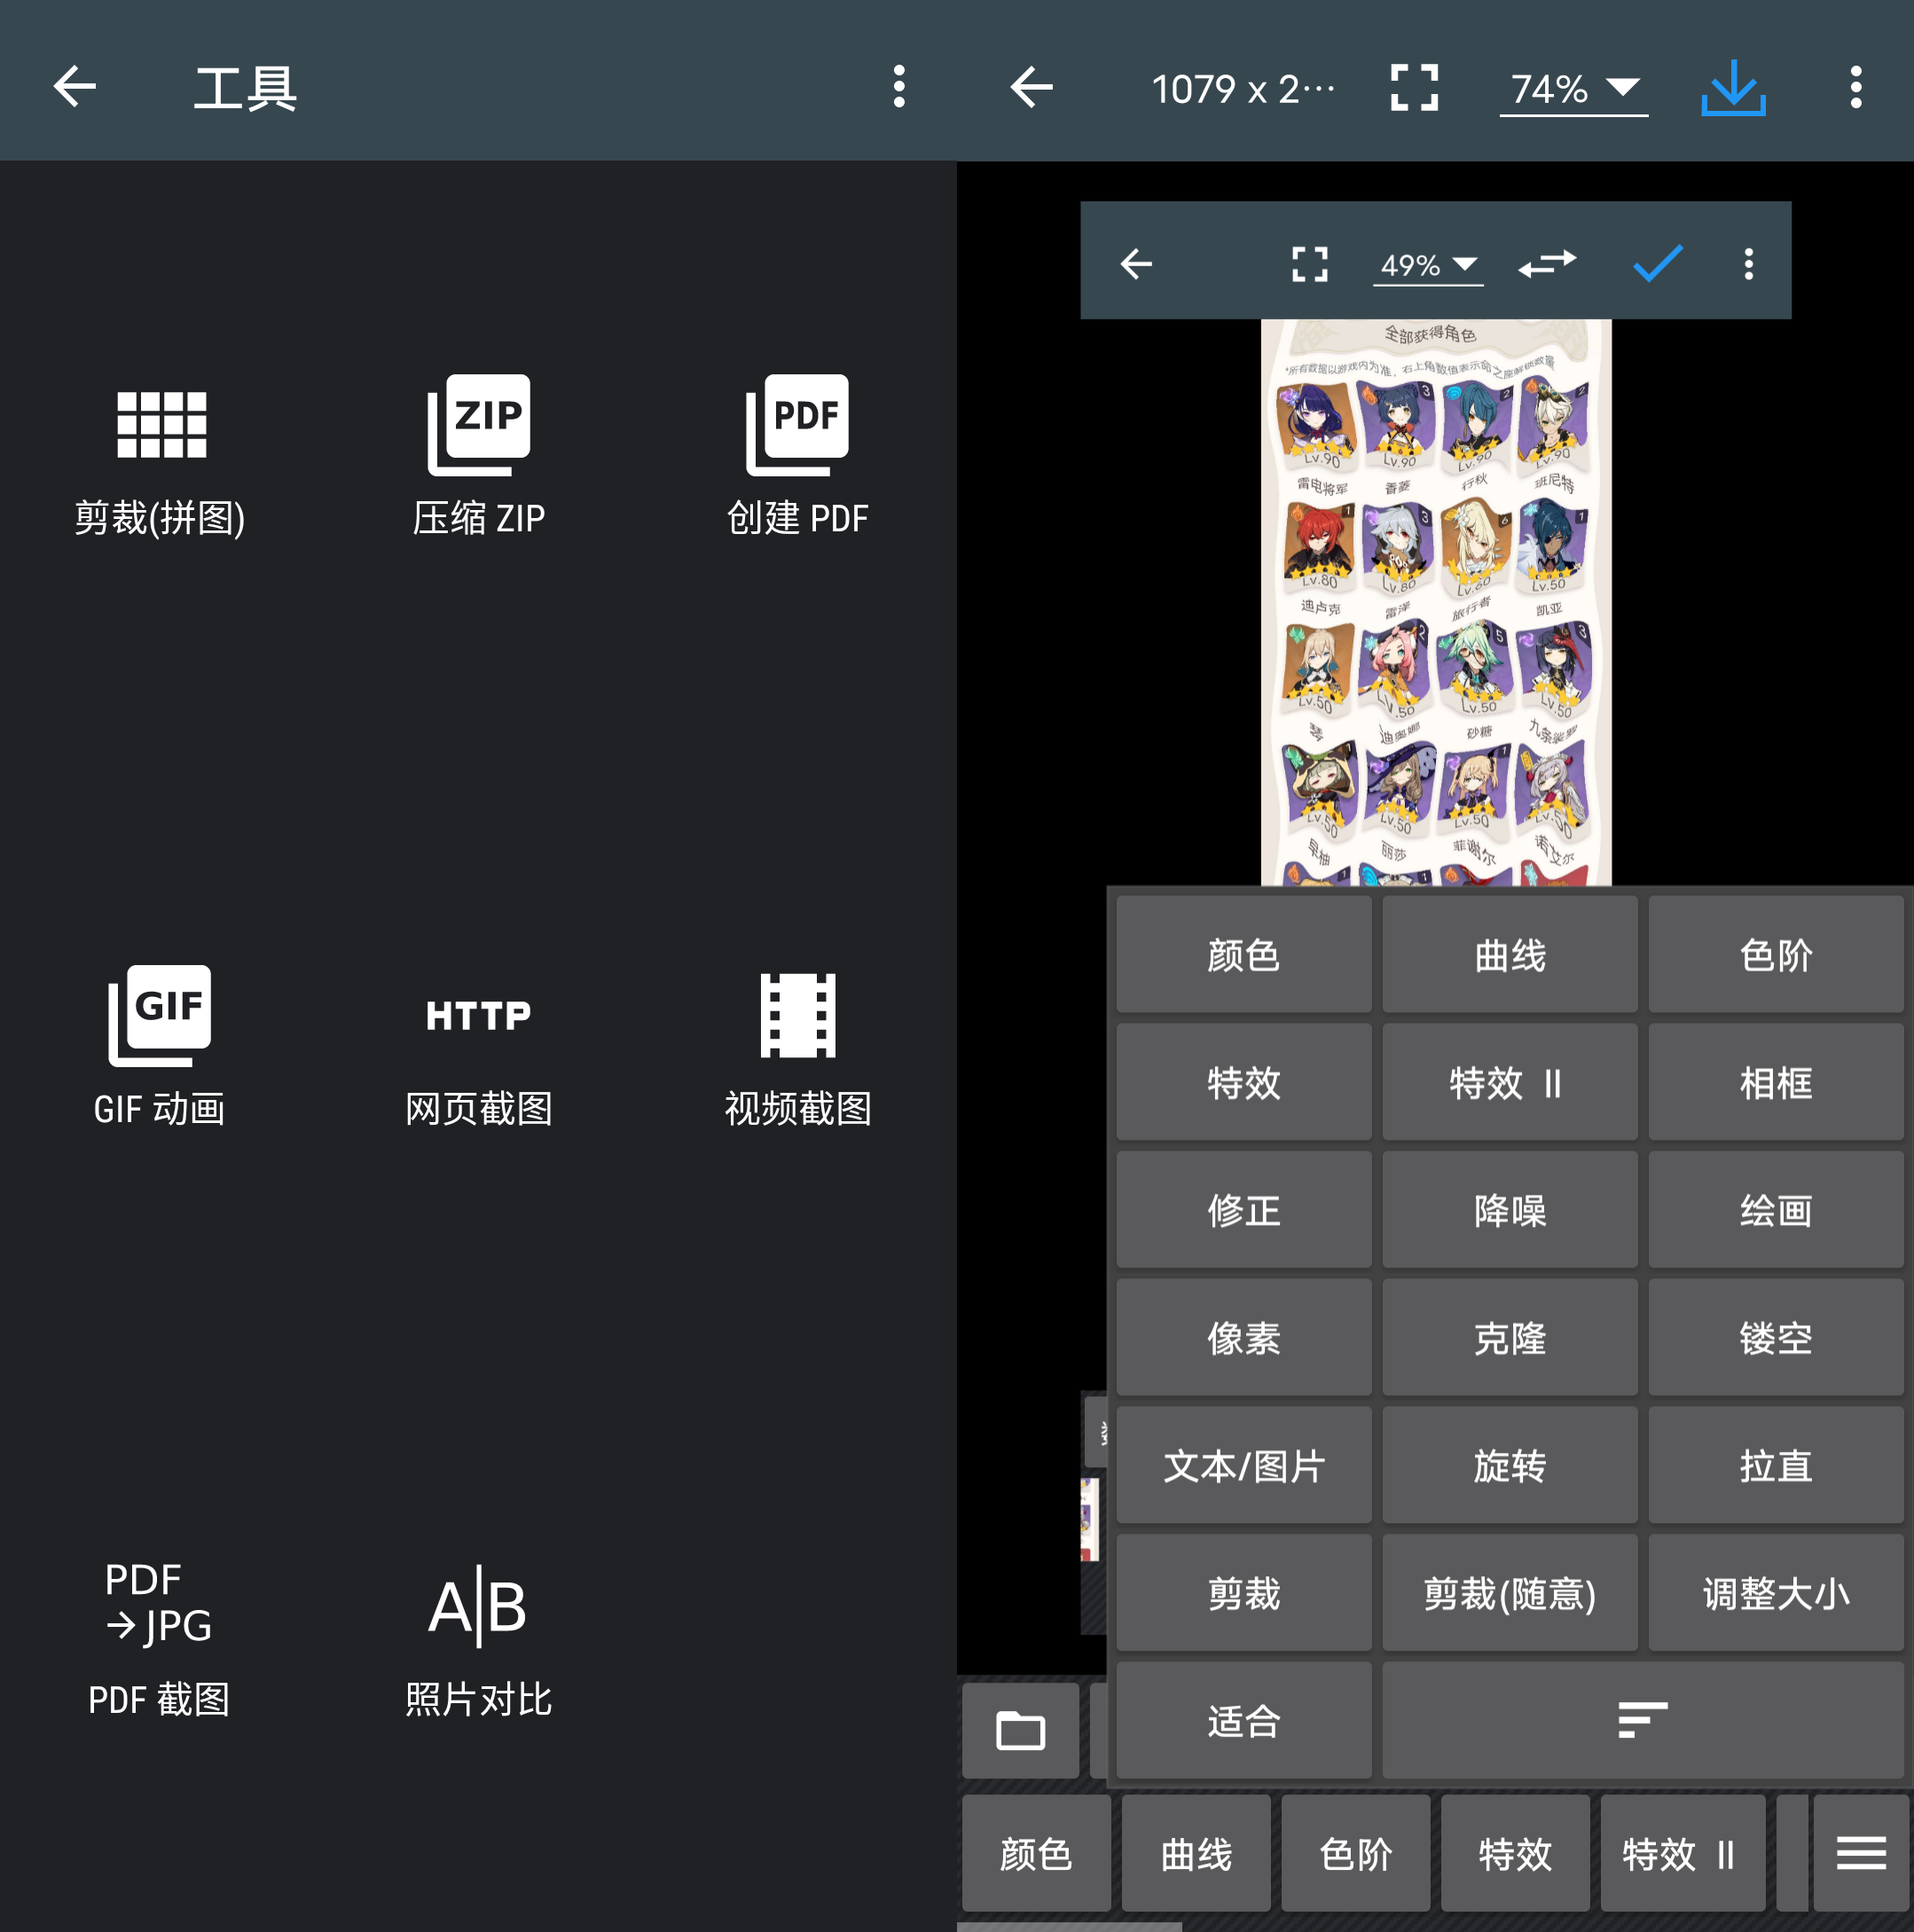The height and width of the screenshot is (1932, 1914).
Task: Tap 颜色 in the bottom toolbar
Action: point(1036,1854)
